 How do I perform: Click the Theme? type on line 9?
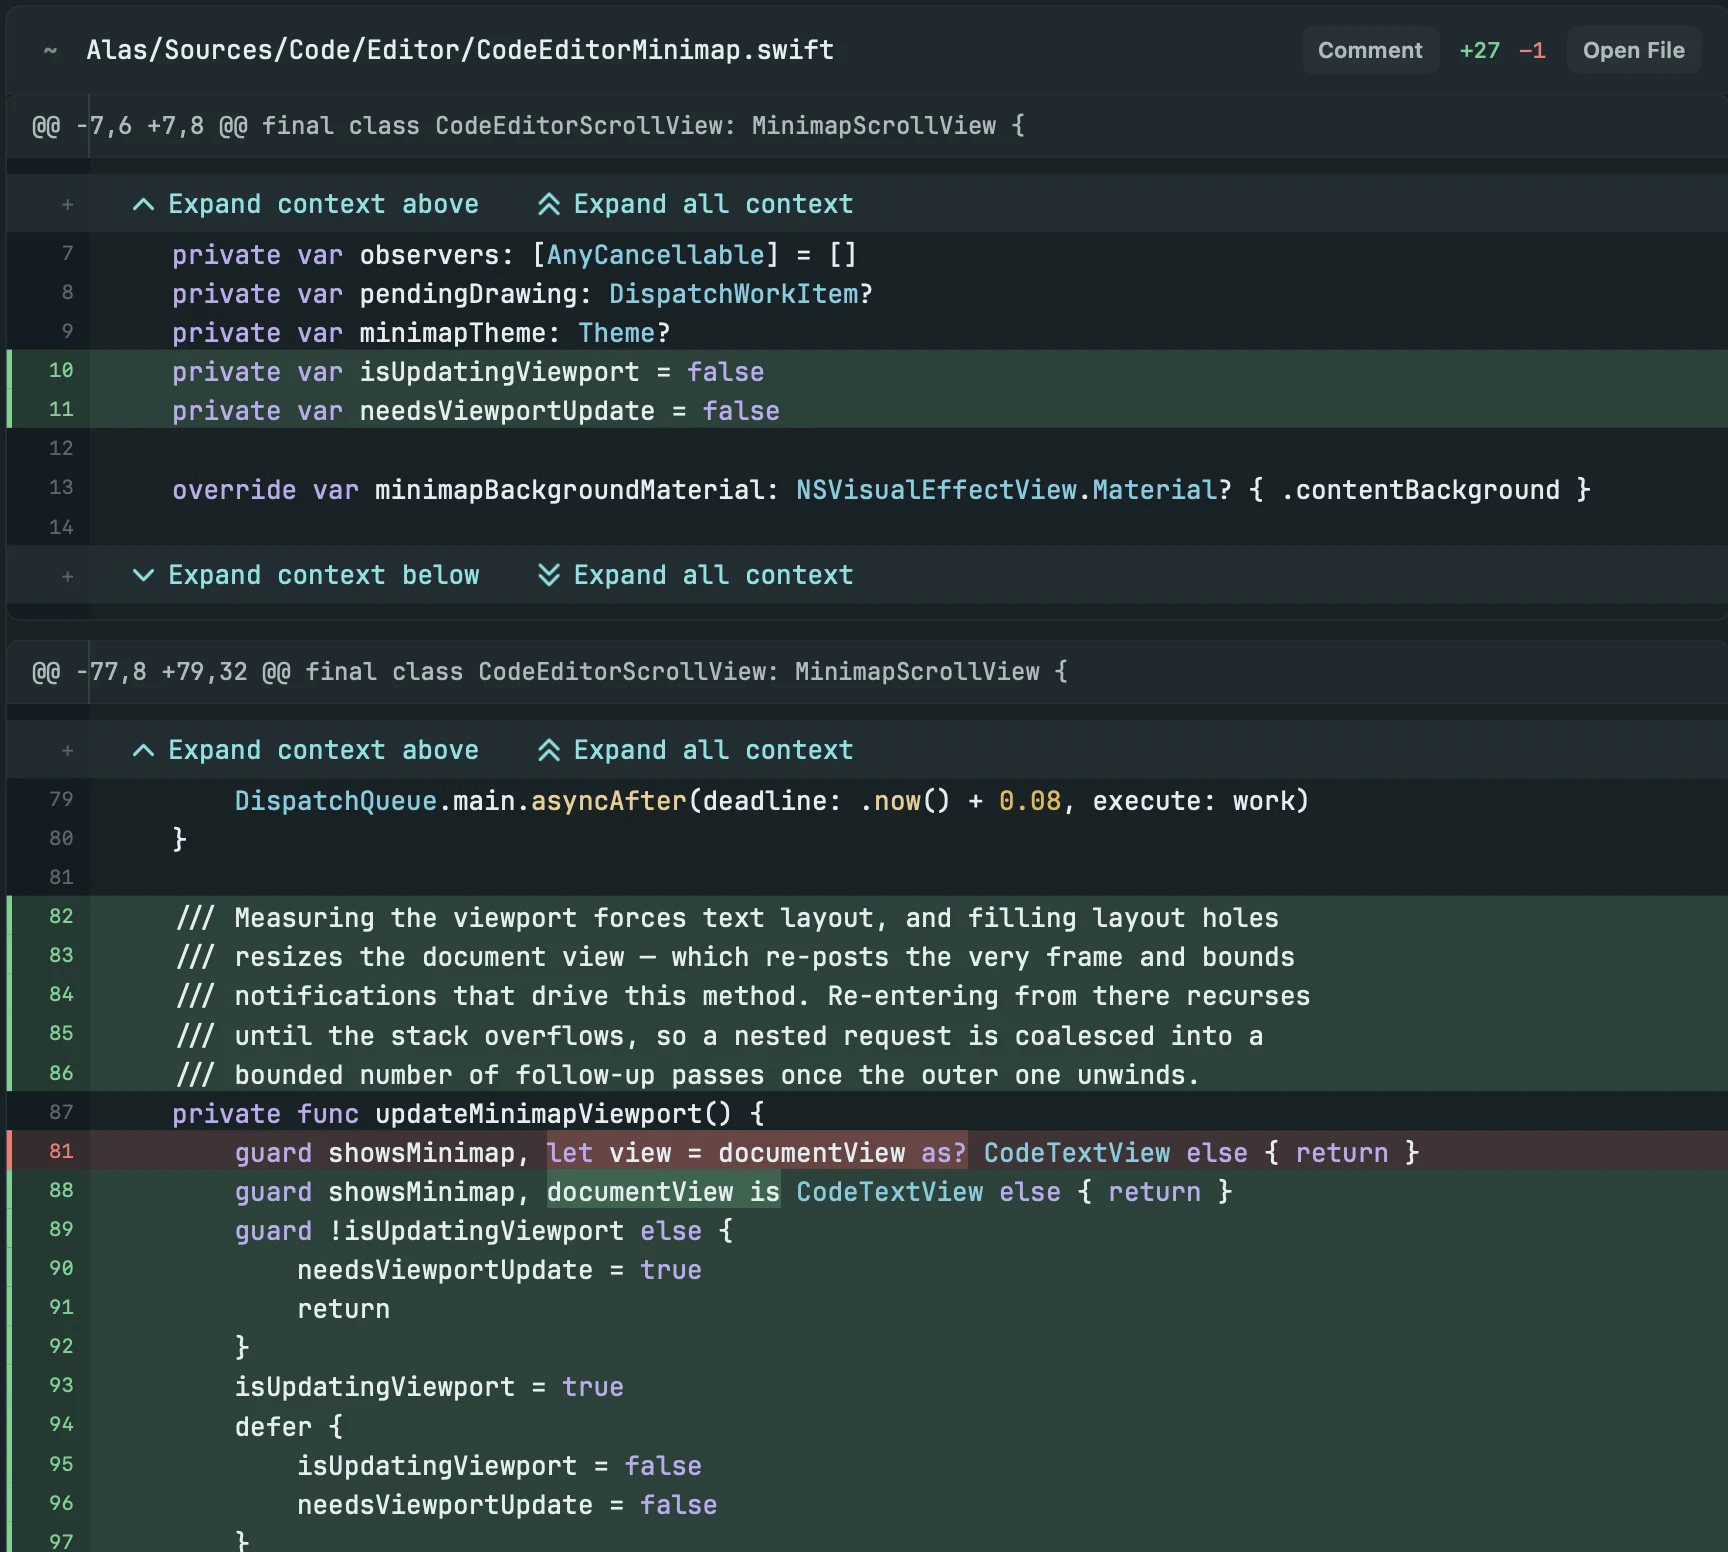pos(624,333)
